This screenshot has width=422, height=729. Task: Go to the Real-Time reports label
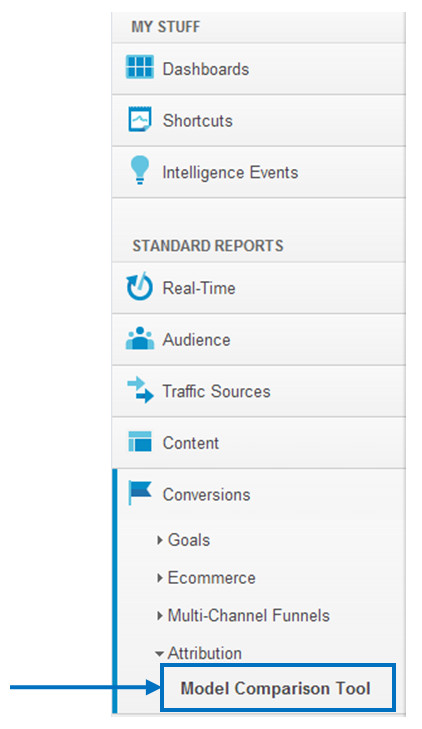[x=199, y=288]
